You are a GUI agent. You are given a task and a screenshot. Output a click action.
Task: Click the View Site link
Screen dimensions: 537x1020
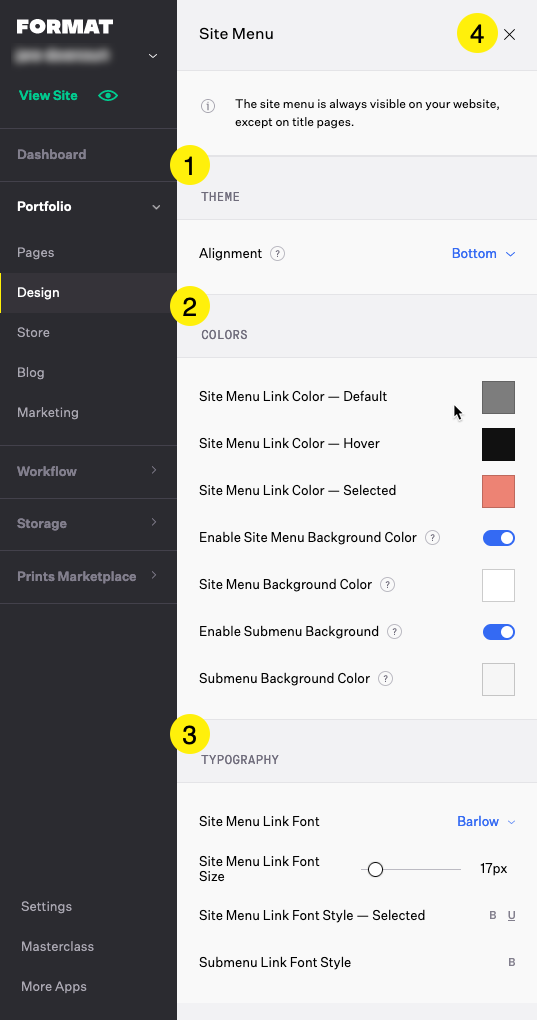(x=48, y=96)
